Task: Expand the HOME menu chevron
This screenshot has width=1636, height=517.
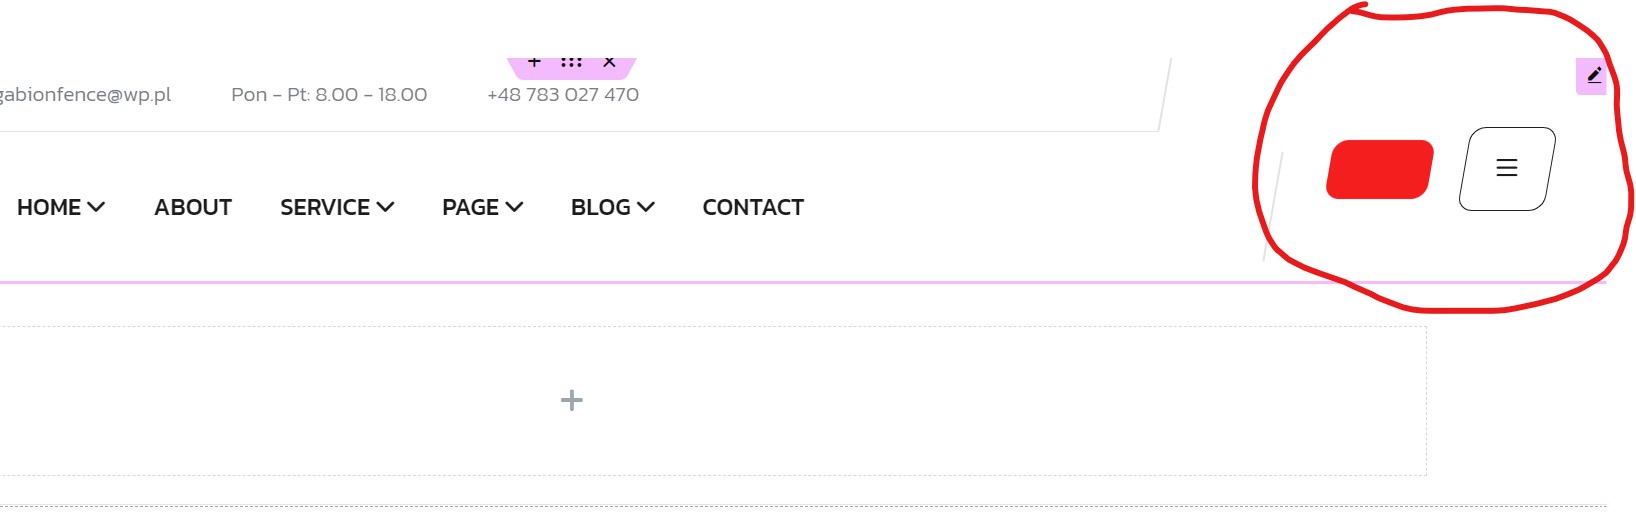Action: pos(96,207)
